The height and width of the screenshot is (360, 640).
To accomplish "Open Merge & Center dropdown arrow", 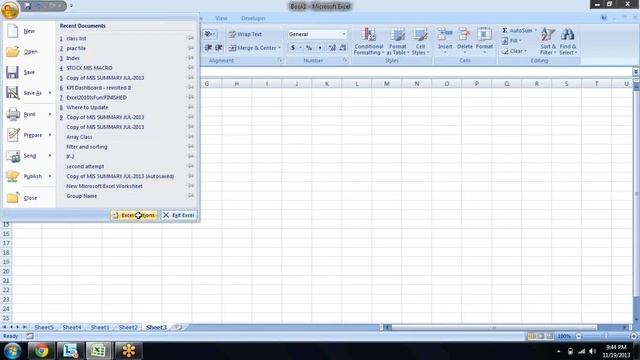I will pyautogui.click(x=280, y=48).
